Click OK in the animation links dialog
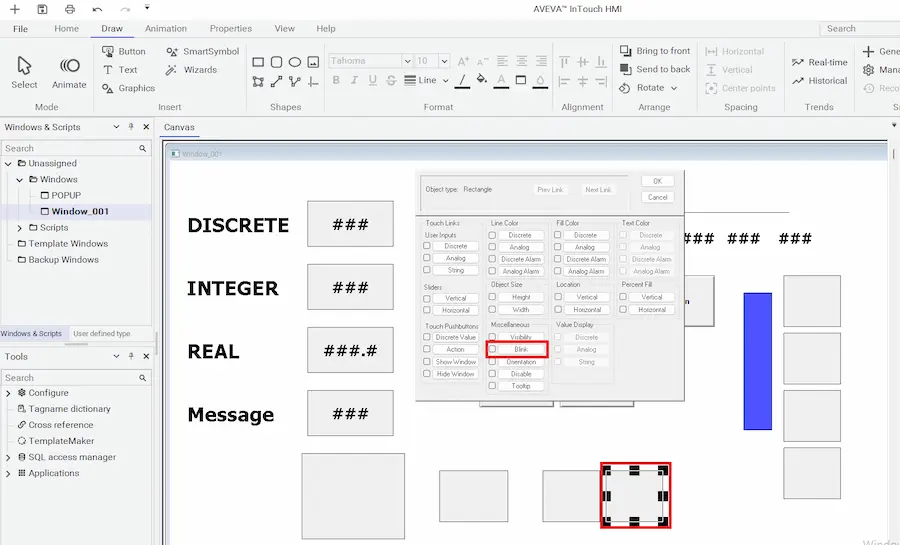900x545 pixels. (658, 181)
